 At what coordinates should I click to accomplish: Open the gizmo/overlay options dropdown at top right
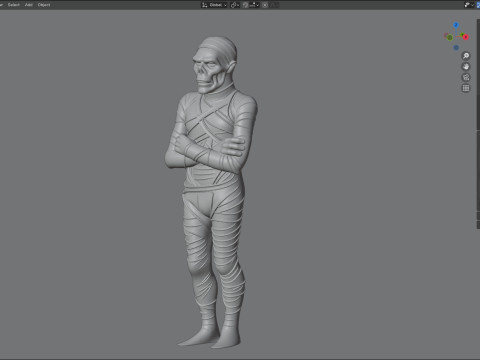click(469, 5)
